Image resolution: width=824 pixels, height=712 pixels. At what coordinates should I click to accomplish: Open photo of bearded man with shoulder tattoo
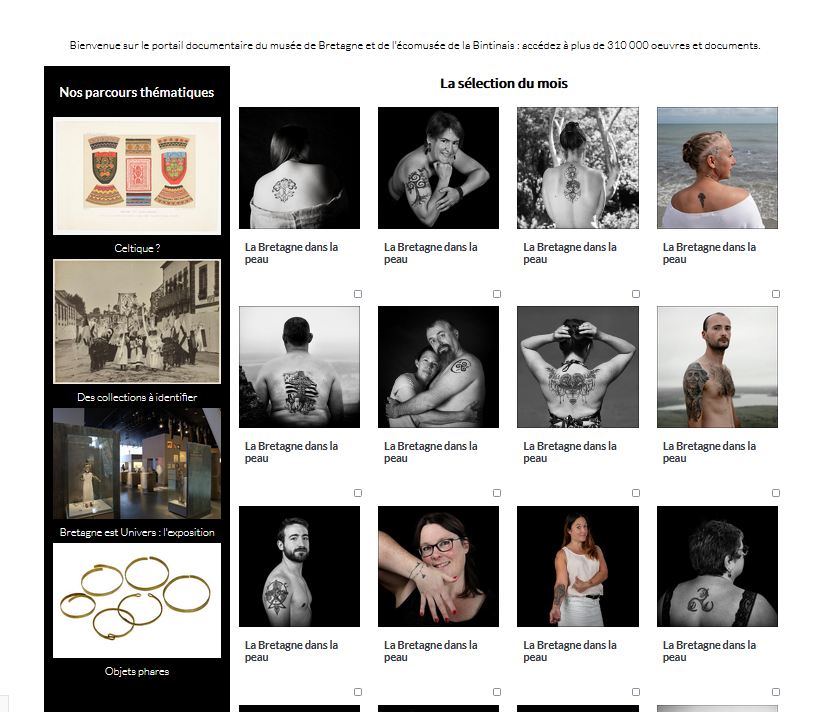(300, 566)
